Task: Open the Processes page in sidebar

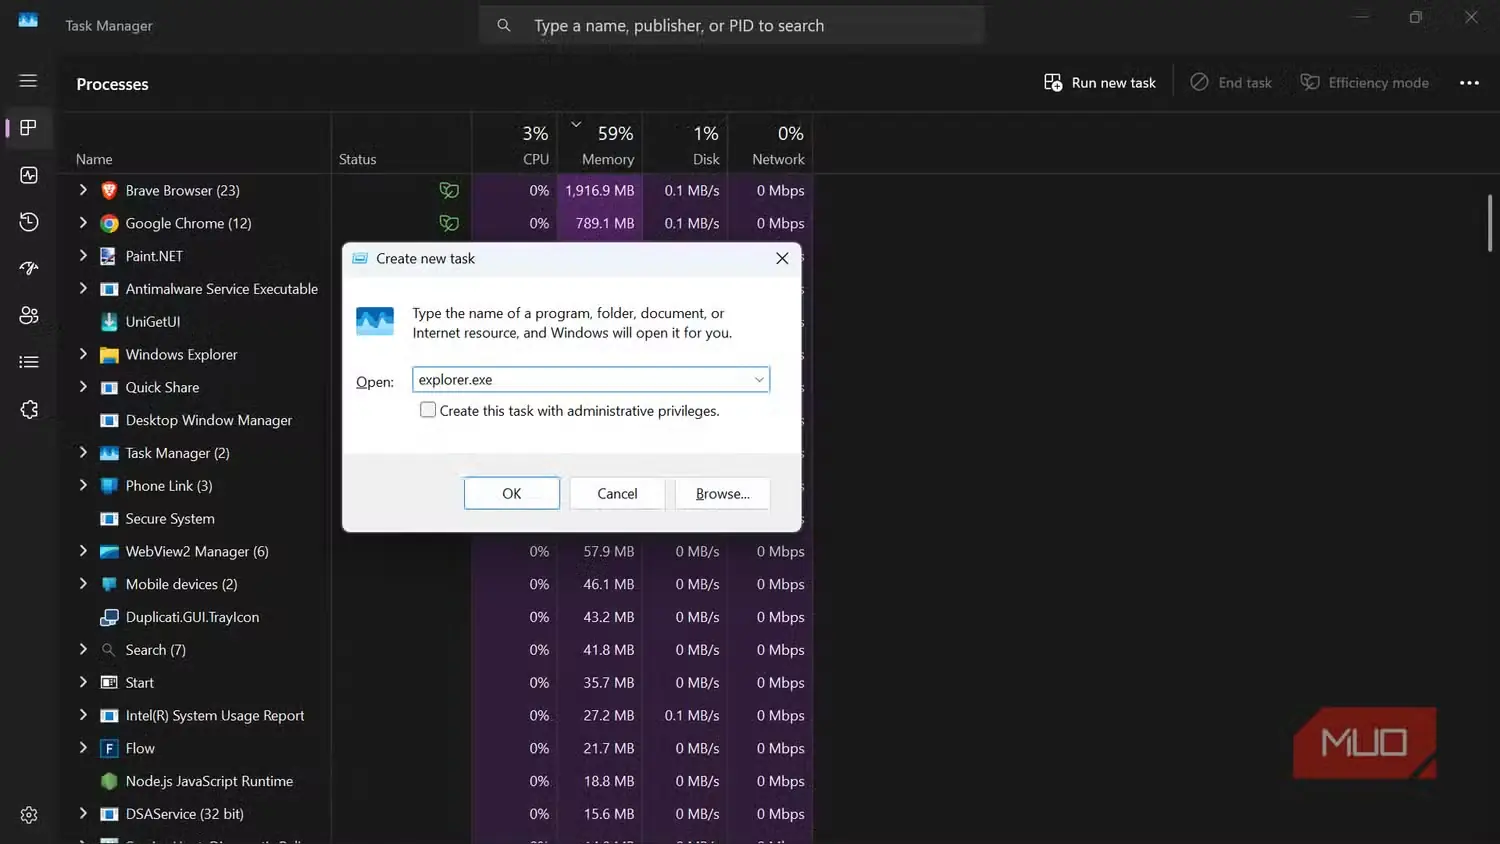Action: pyautogui.click(x=28, y=128)
